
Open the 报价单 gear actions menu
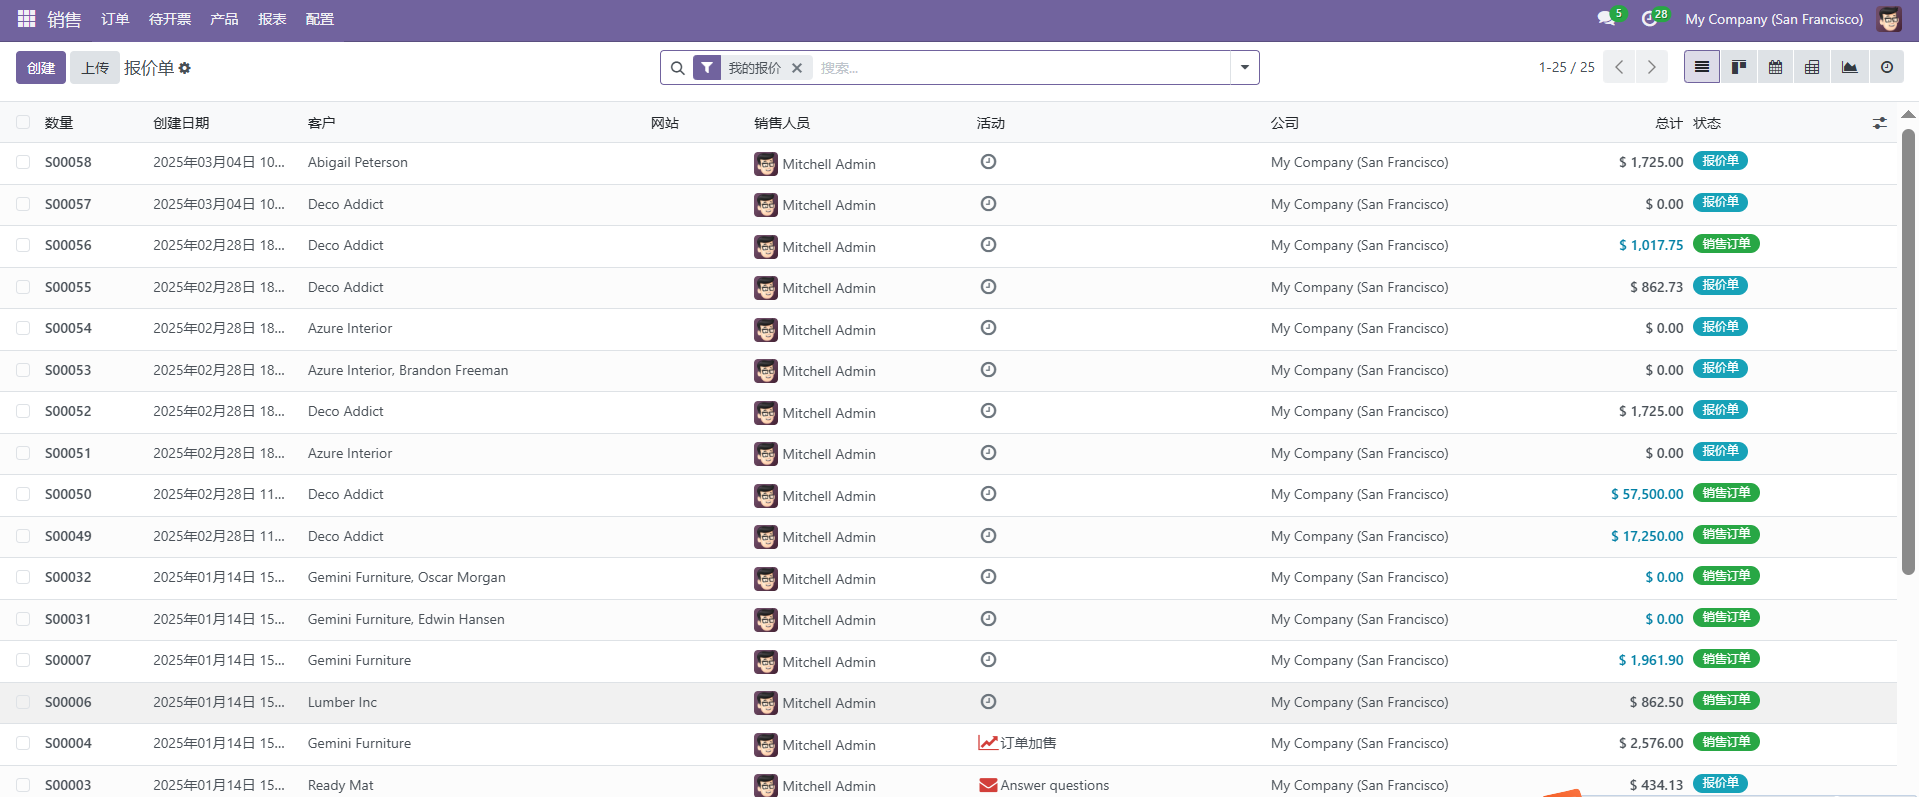[x=185, y=68]
